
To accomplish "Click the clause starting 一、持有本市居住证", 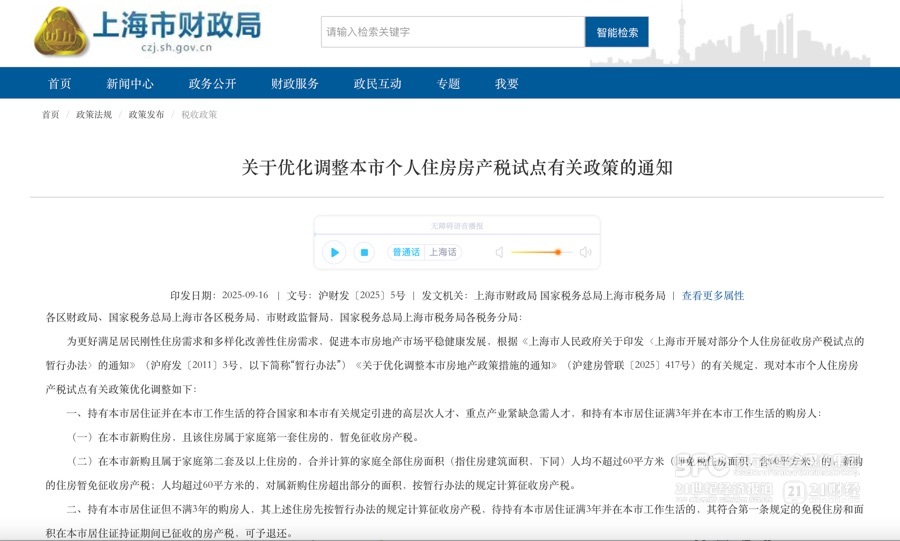I will click(x=444, y=413).
